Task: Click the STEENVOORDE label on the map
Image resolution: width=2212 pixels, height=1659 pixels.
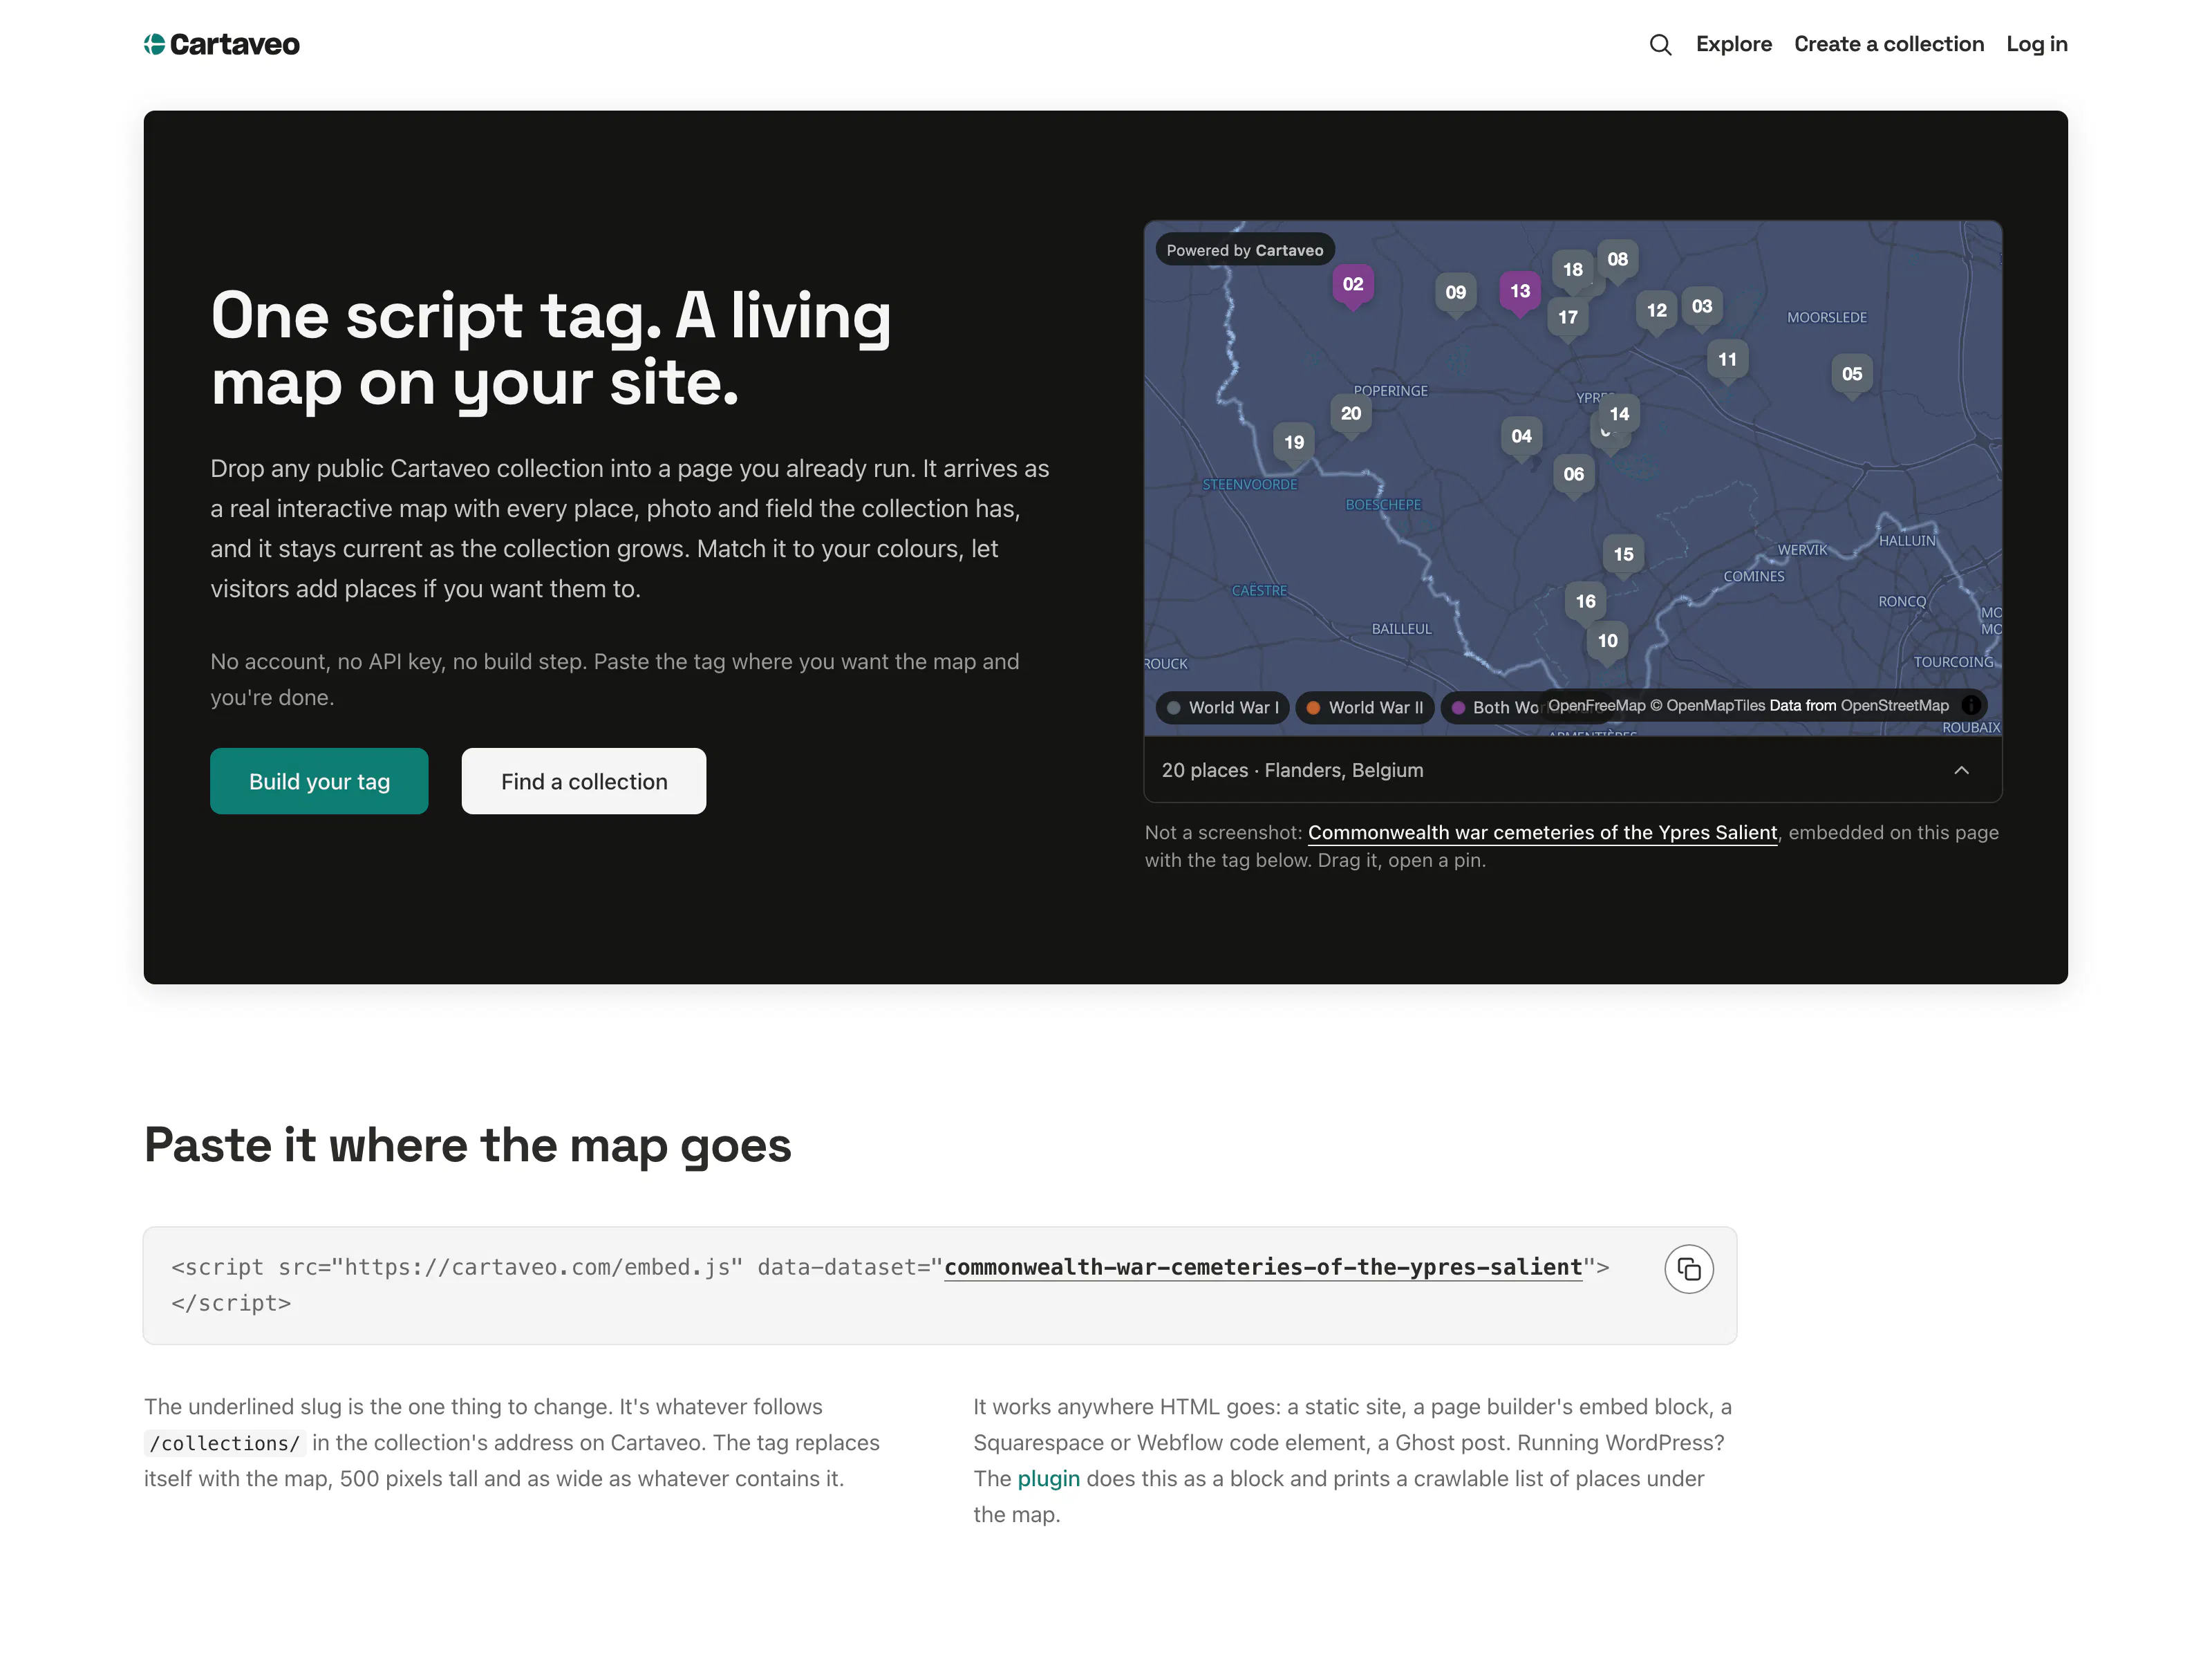Action: tap(1250, 485)
